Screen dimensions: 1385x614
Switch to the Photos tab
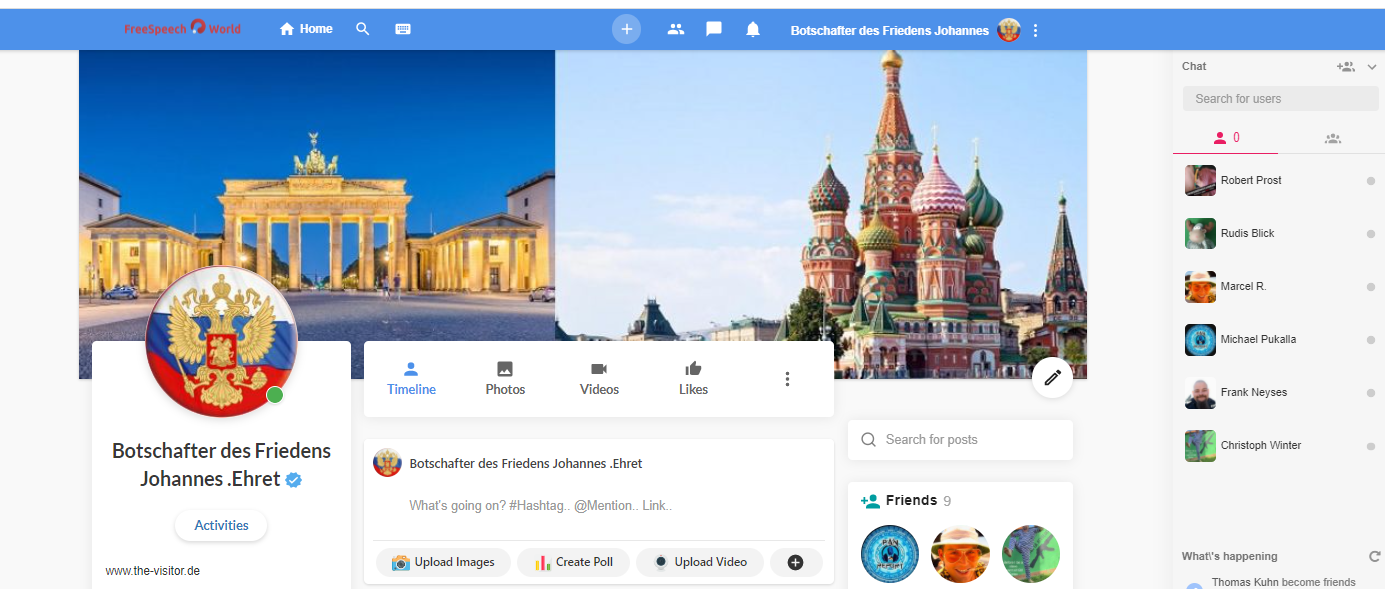click(505, 379)
